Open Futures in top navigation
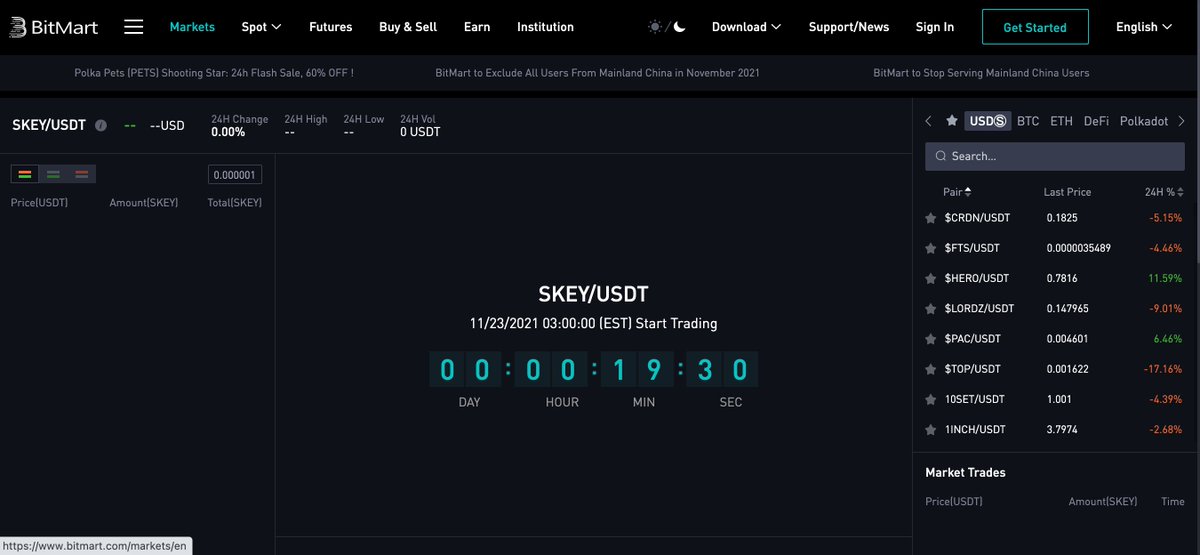This screenshot has width=1200, height=555. click(x=331, y=27)
